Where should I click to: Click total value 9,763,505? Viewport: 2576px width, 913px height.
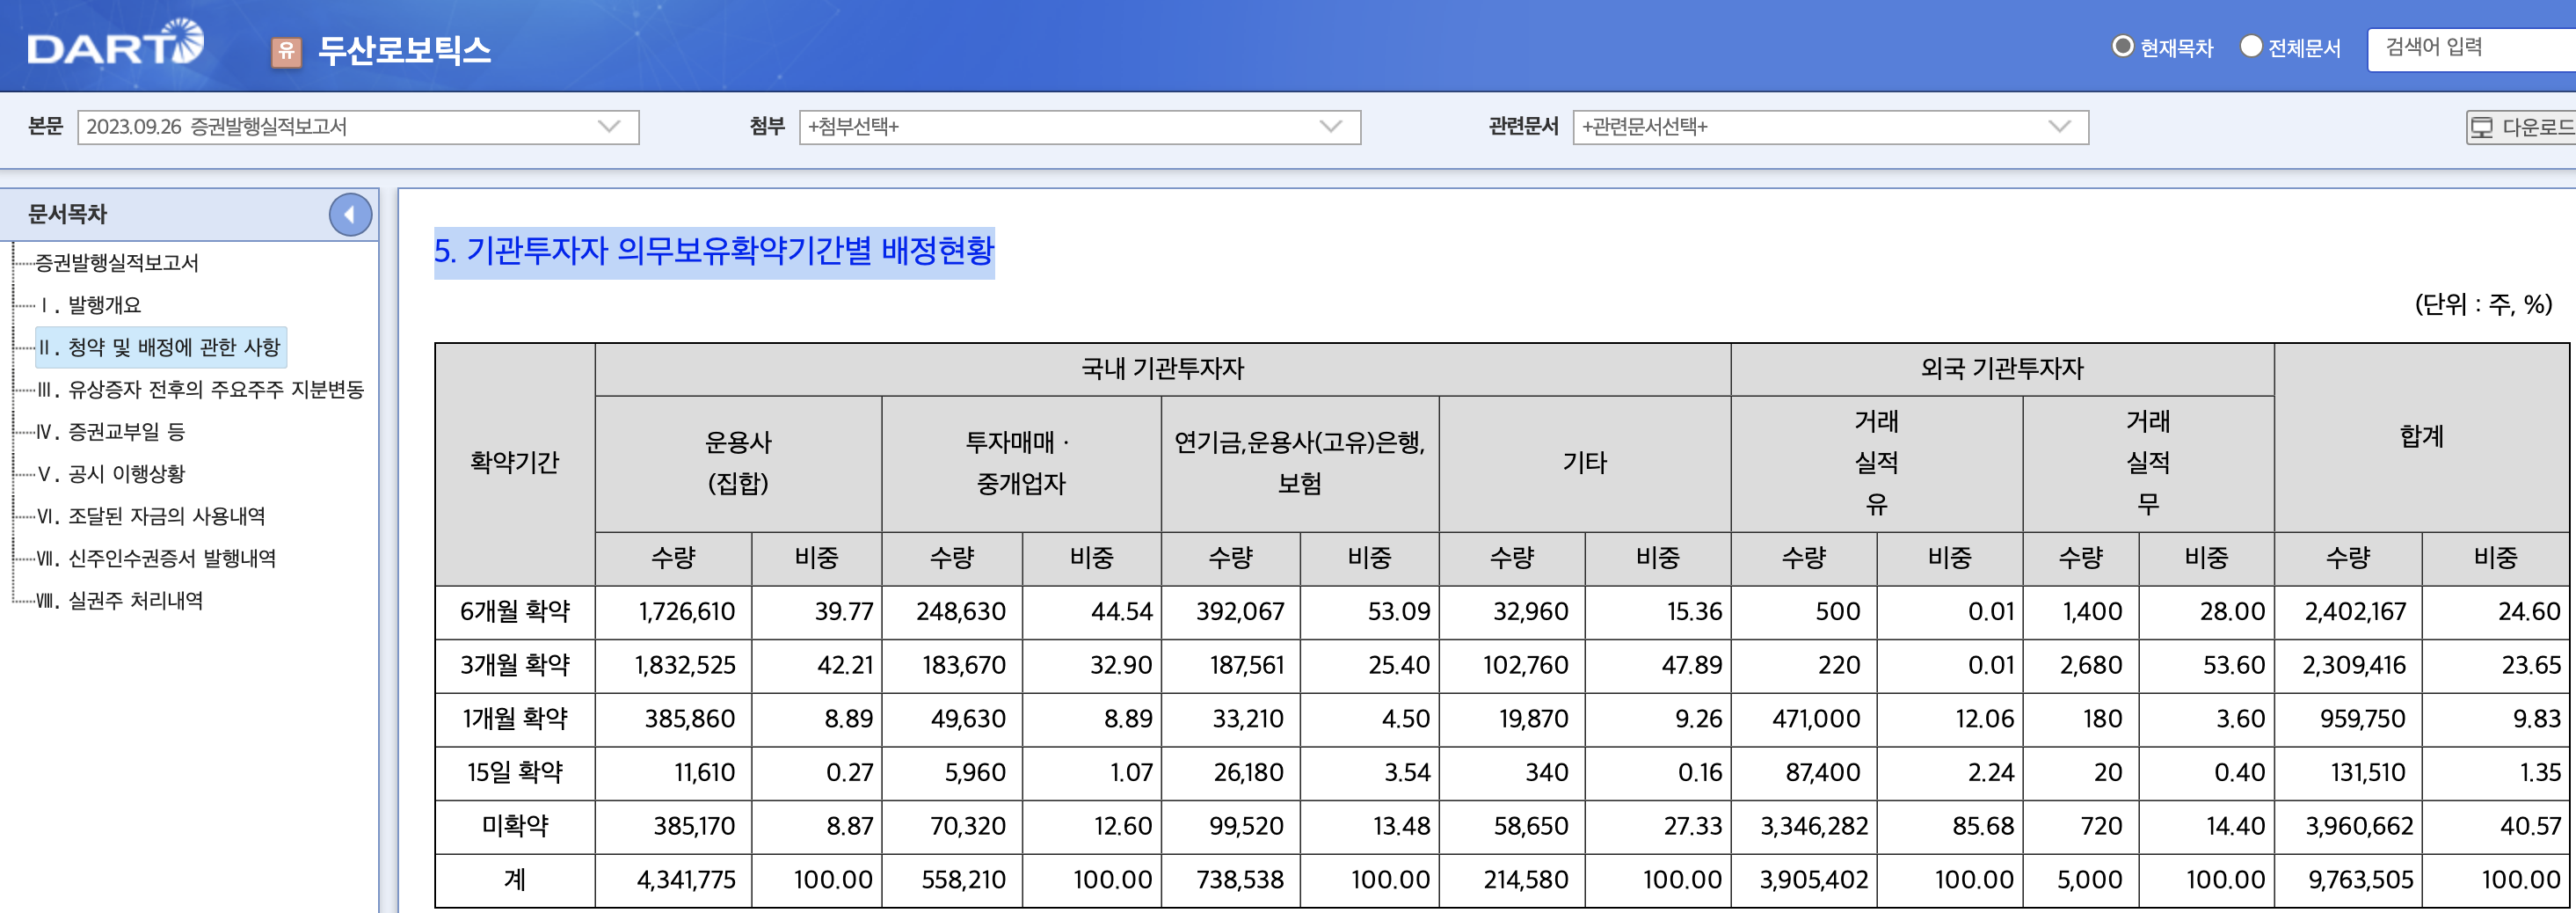coord(2360,880)
